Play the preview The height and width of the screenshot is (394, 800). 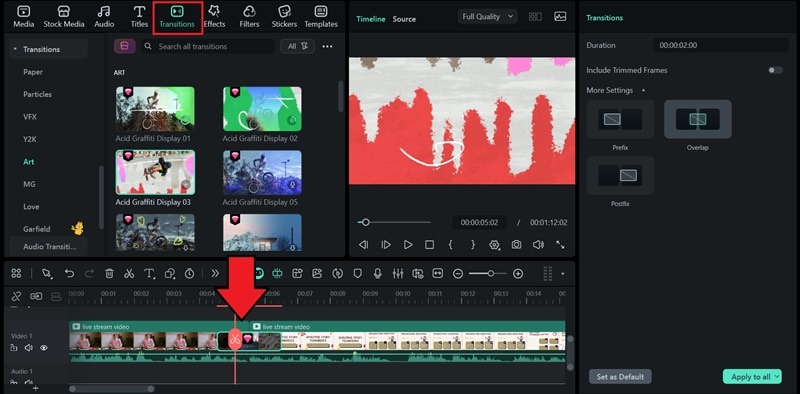tap(408, 245)
